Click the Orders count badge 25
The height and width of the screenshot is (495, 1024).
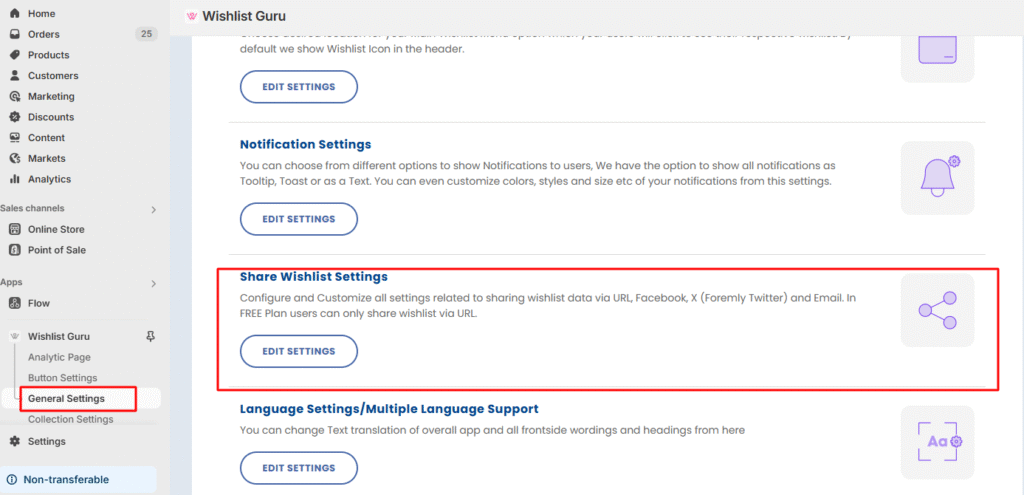click(146, 34)
